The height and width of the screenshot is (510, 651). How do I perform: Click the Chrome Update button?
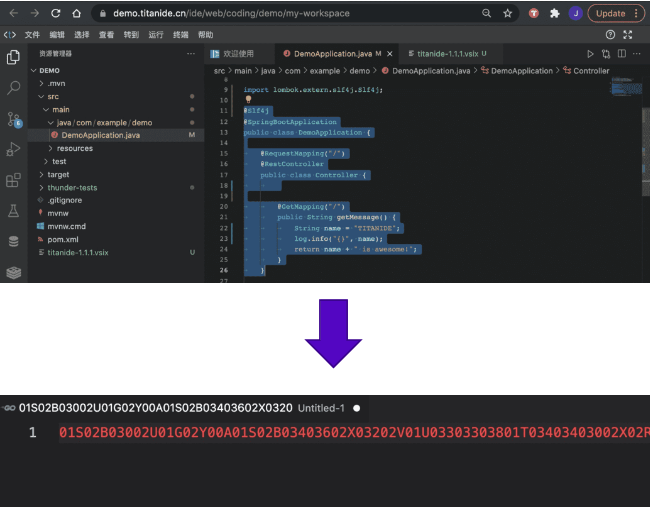click(610, 14)
